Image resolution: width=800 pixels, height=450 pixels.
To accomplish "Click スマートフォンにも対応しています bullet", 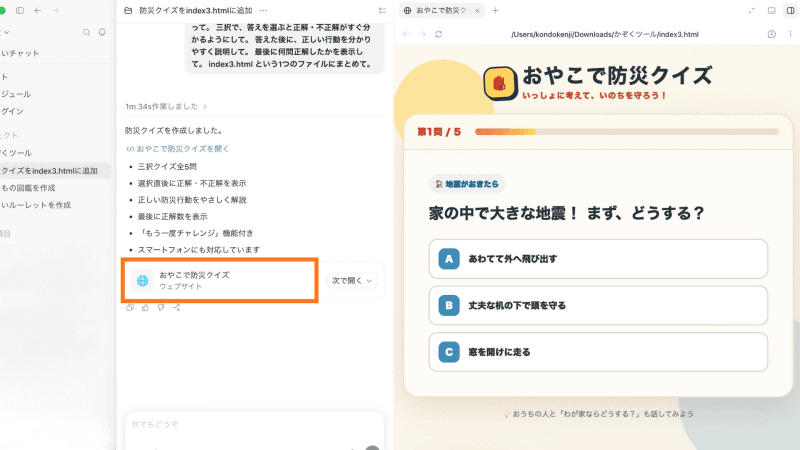I will coord(199,249).
